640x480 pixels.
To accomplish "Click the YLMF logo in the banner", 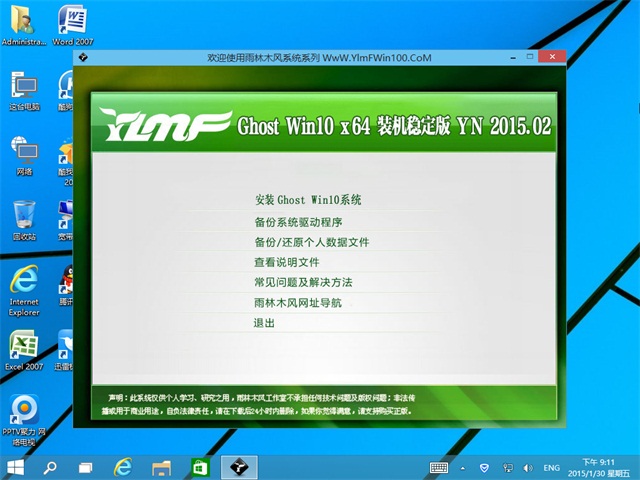I will 165,124.
